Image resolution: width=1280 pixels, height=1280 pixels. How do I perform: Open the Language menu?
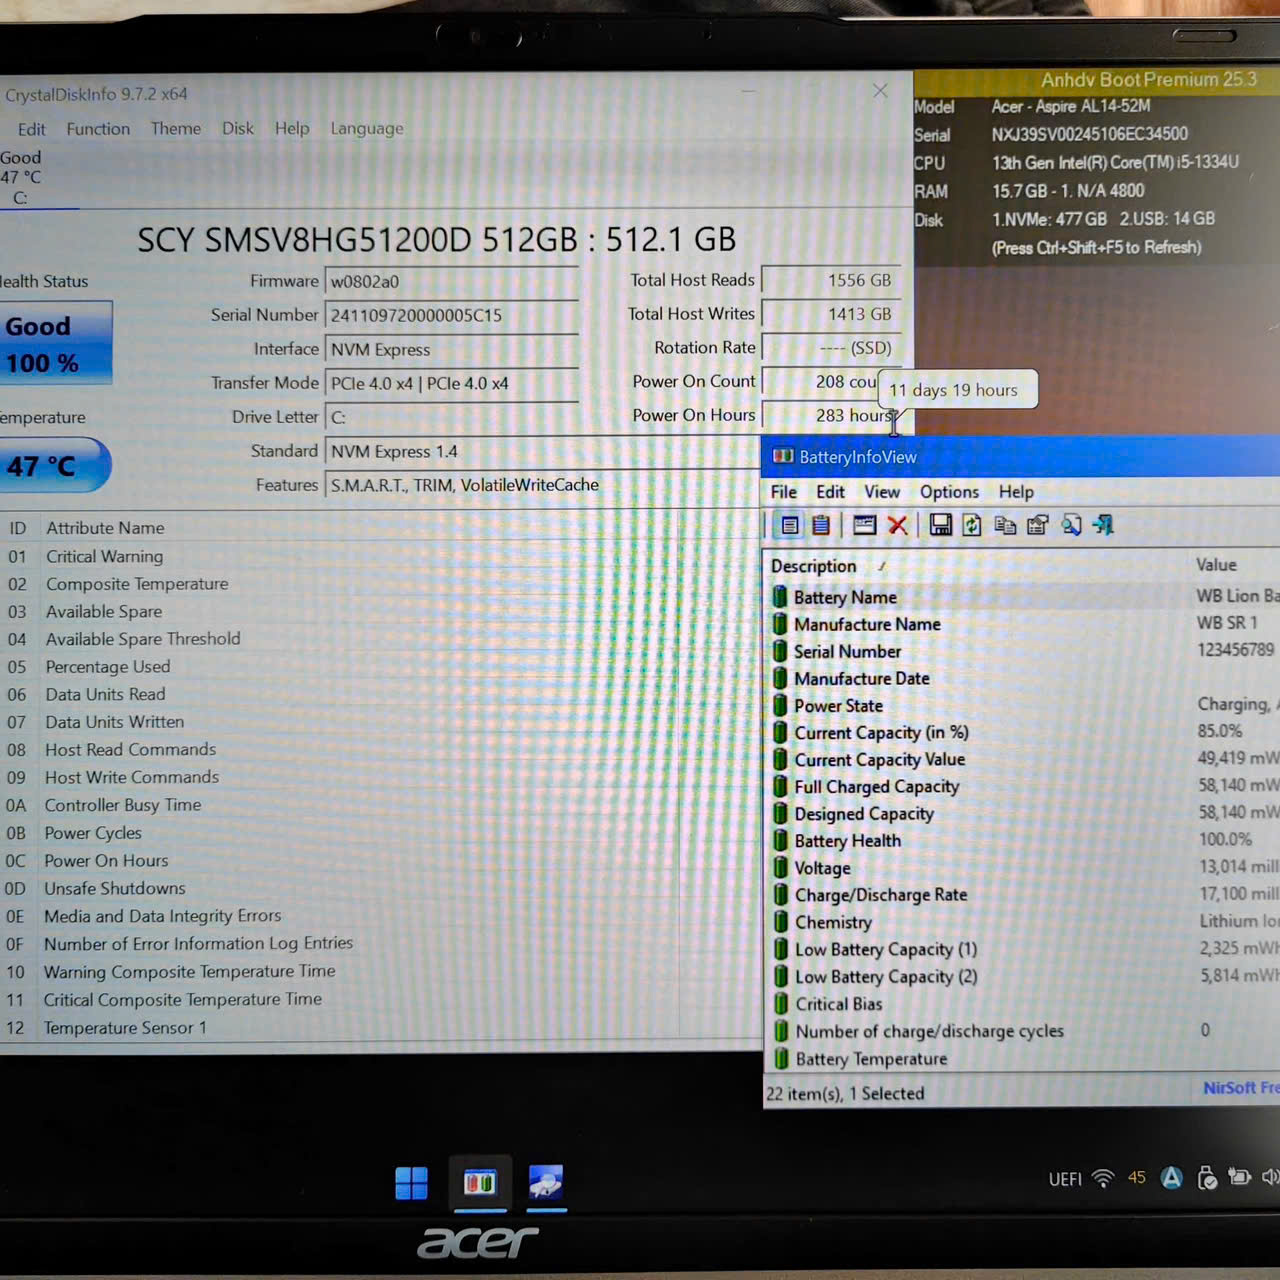point(367,129)
